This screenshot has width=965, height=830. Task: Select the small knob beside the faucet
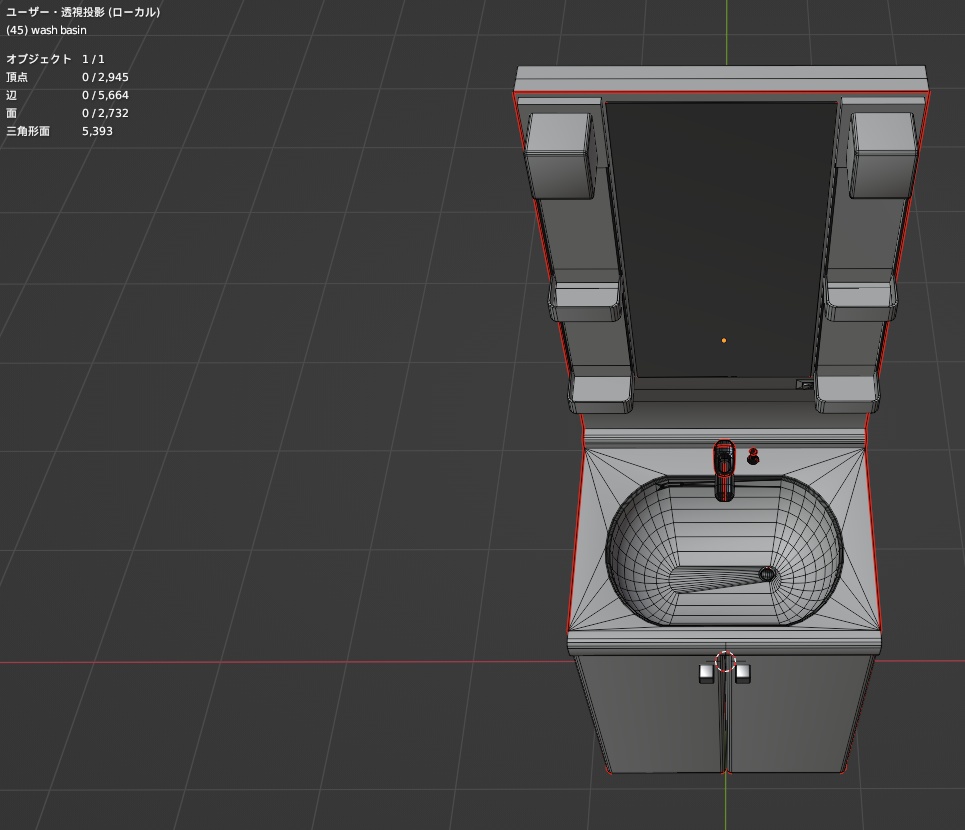pyautogui.click(x=753, y=456)
